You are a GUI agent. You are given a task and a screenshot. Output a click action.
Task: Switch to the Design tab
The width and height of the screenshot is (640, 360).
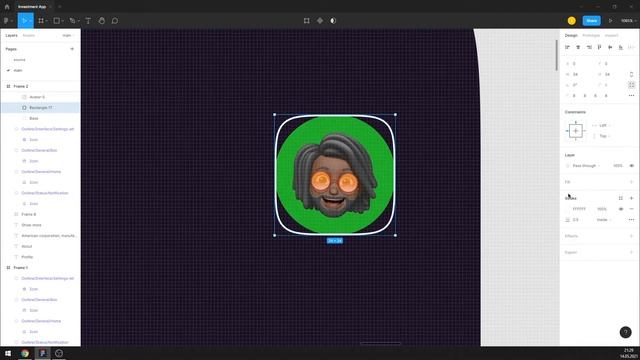coord(571,36)
